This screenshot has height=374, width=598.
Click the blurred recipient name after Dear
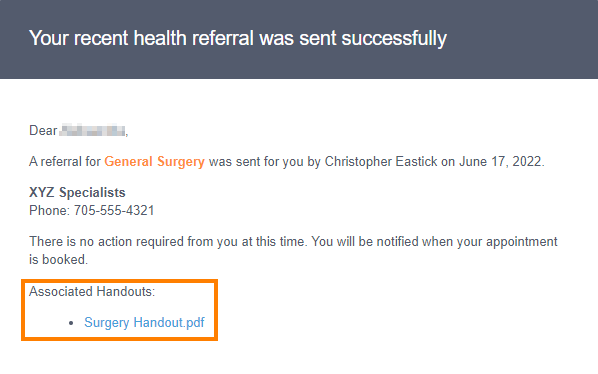pyautogui.click(x=93, y=130)
